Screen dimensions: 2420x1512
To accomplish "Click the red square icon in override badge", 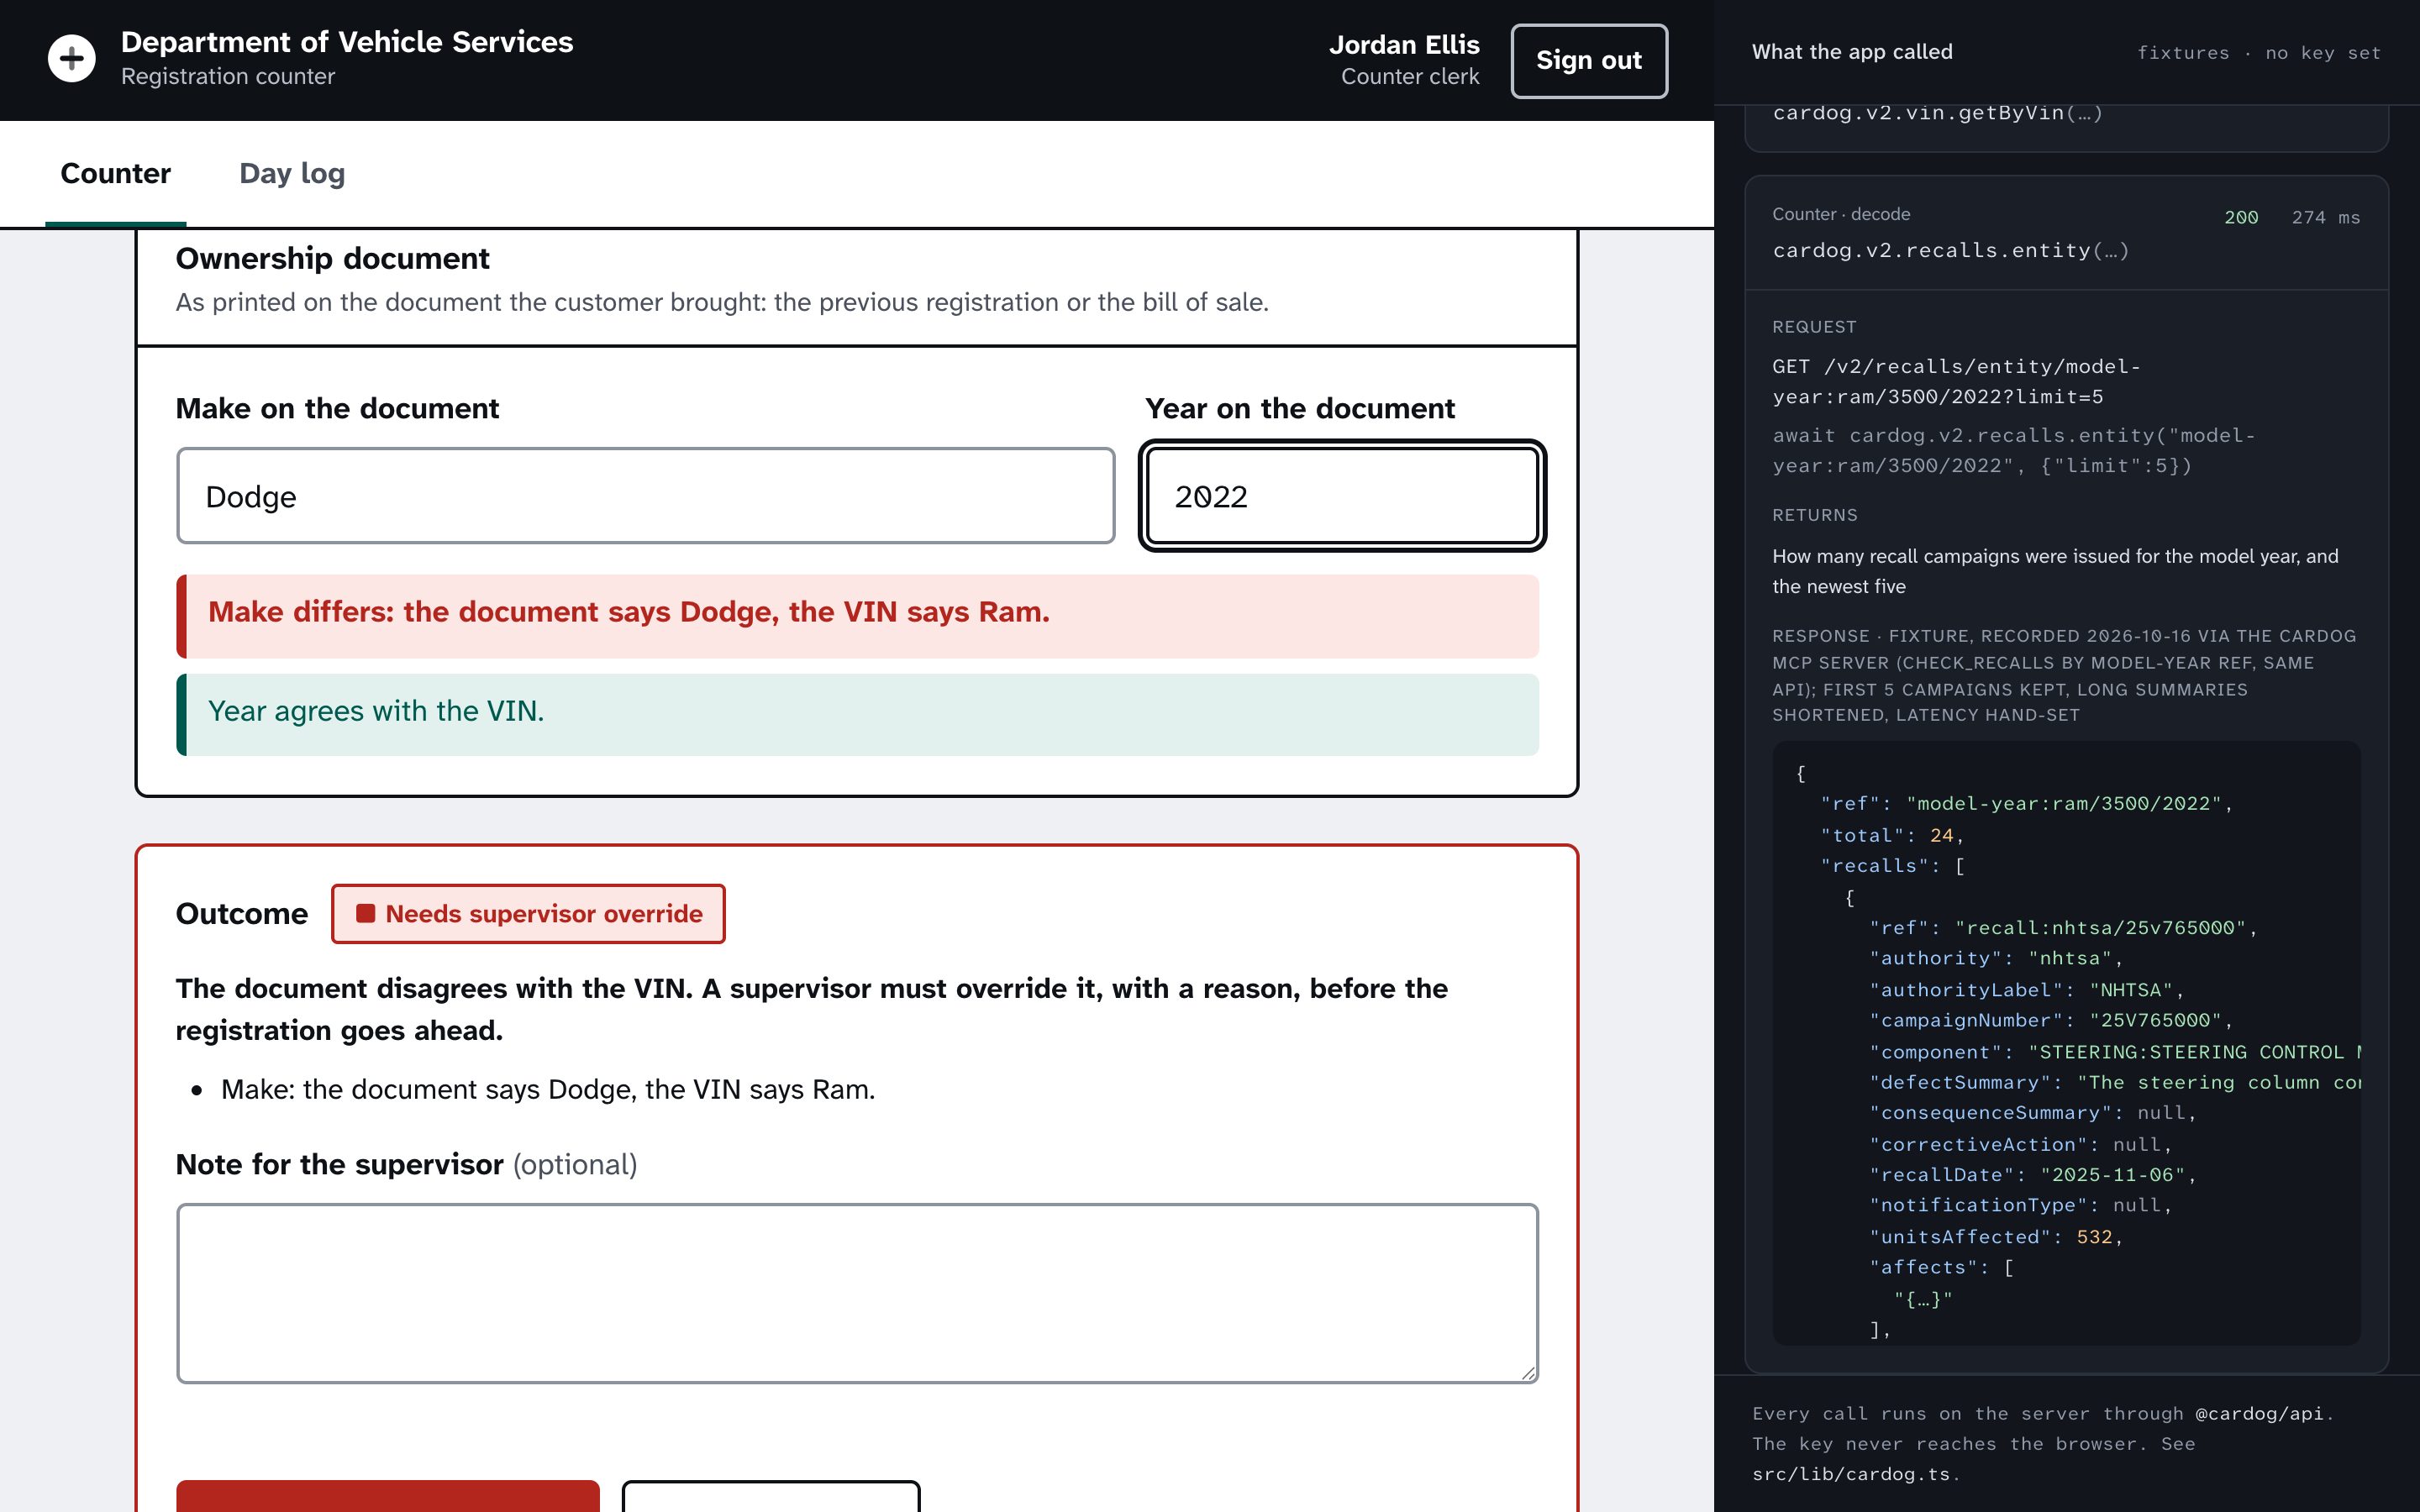I will (x=366, y=913).
